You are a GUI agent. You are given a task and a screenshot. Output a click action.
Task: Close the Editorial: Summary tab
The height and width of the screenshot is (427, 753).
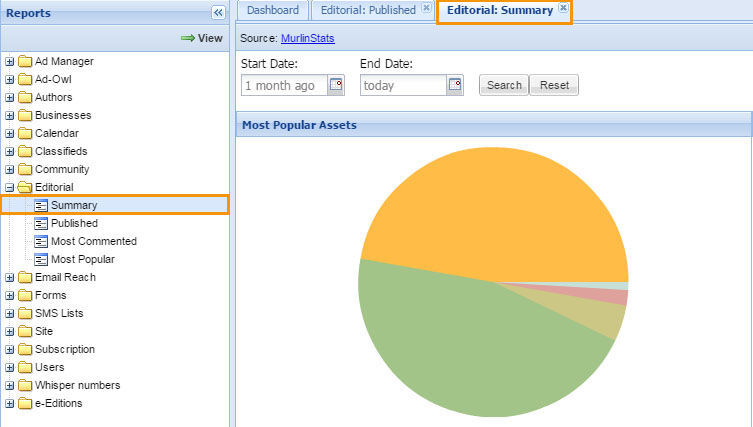tap(563, 8)
